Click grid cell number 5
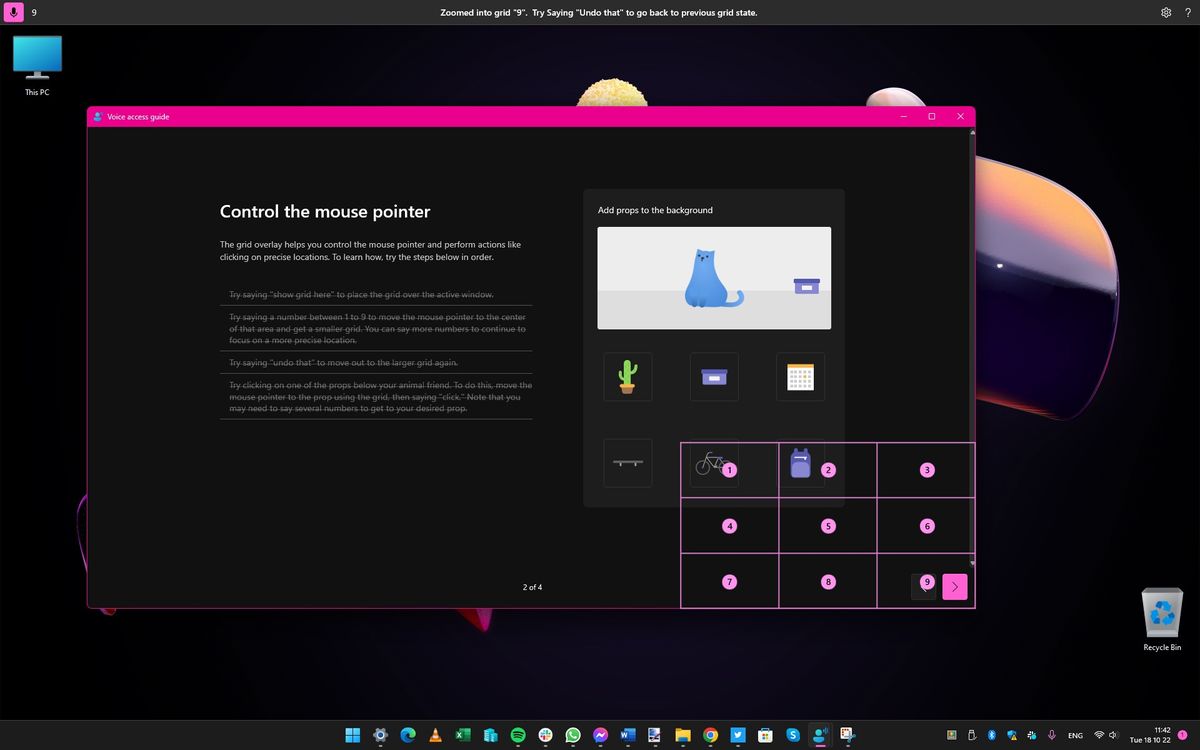Viewport: 1200px width, 750px height. (x=828, y=525)
